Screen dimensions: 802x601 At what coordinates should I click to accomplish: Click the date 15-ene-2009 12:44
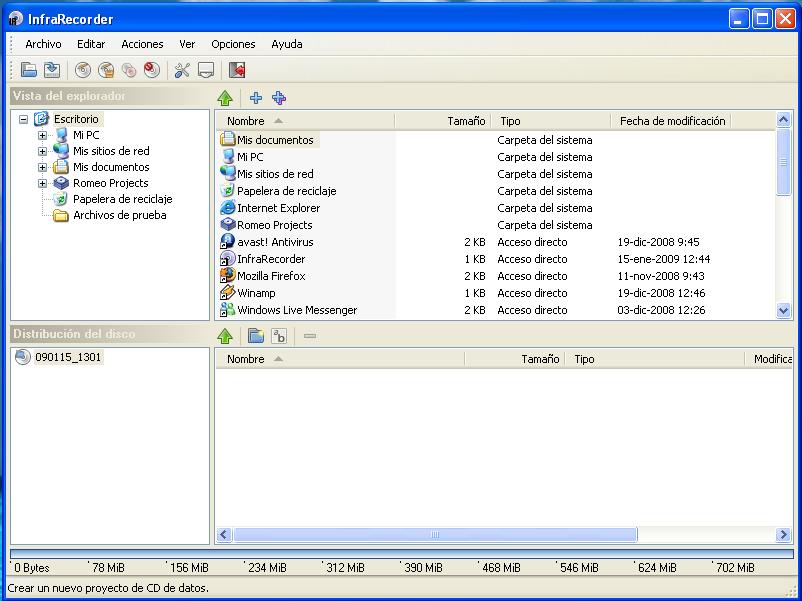coord(663,259)
